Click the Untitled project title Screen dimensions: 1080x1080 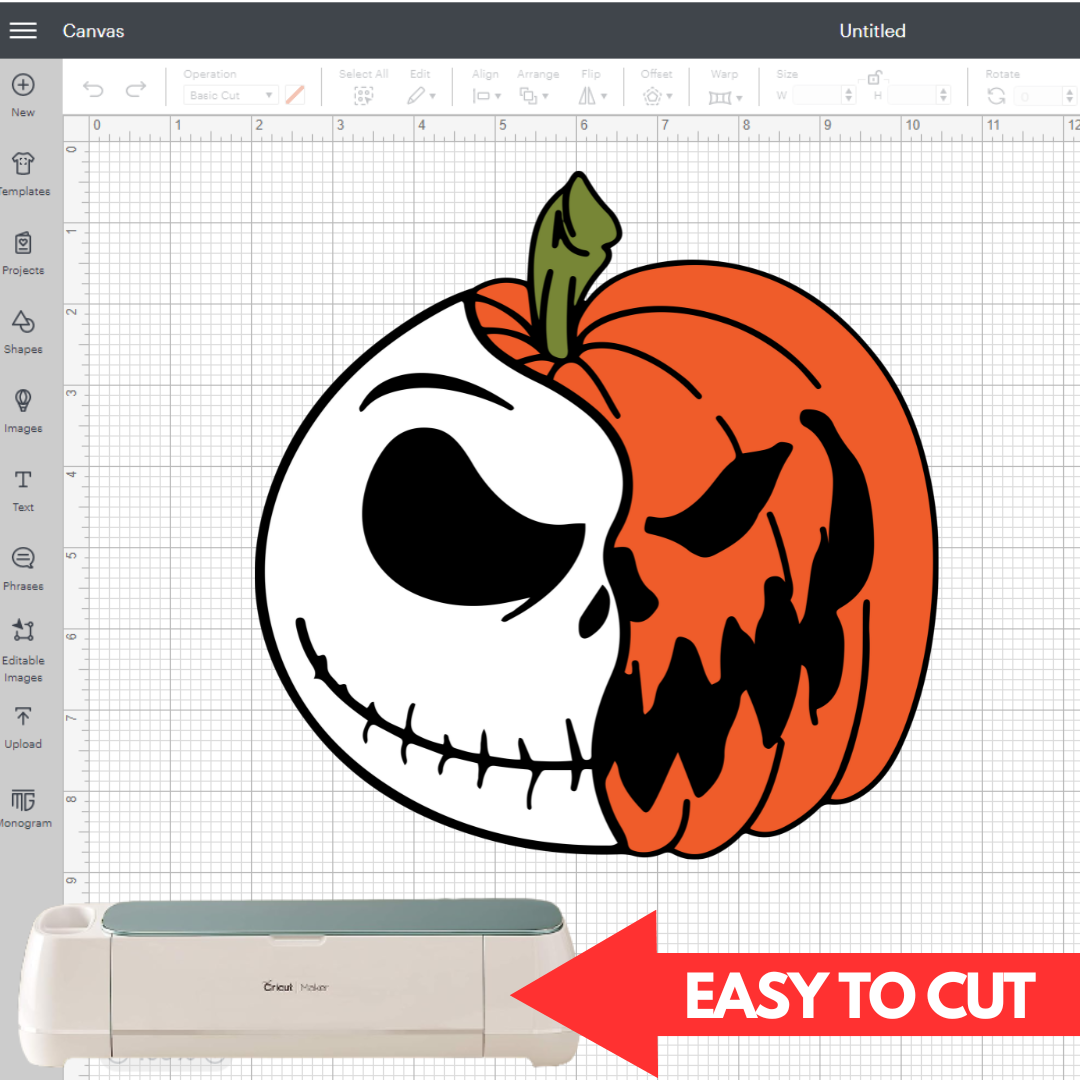point(872,30)
